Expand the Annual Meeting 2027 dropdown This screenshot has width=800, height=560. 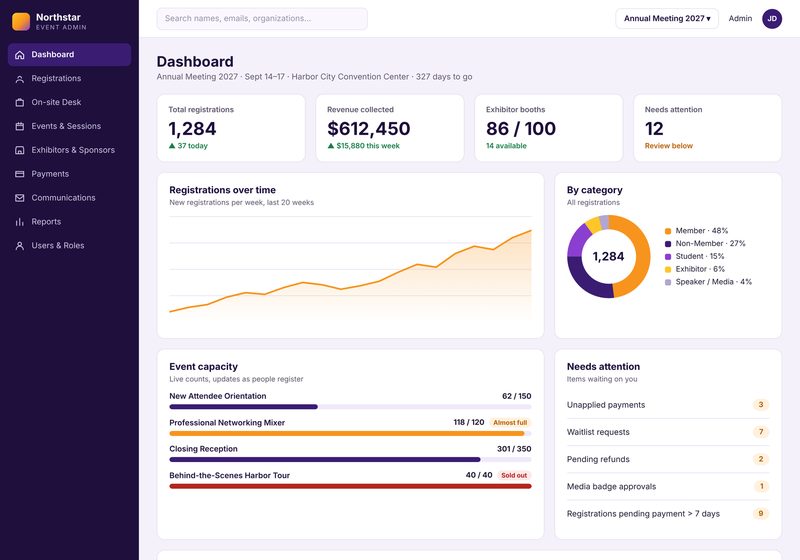pos(667,18)
